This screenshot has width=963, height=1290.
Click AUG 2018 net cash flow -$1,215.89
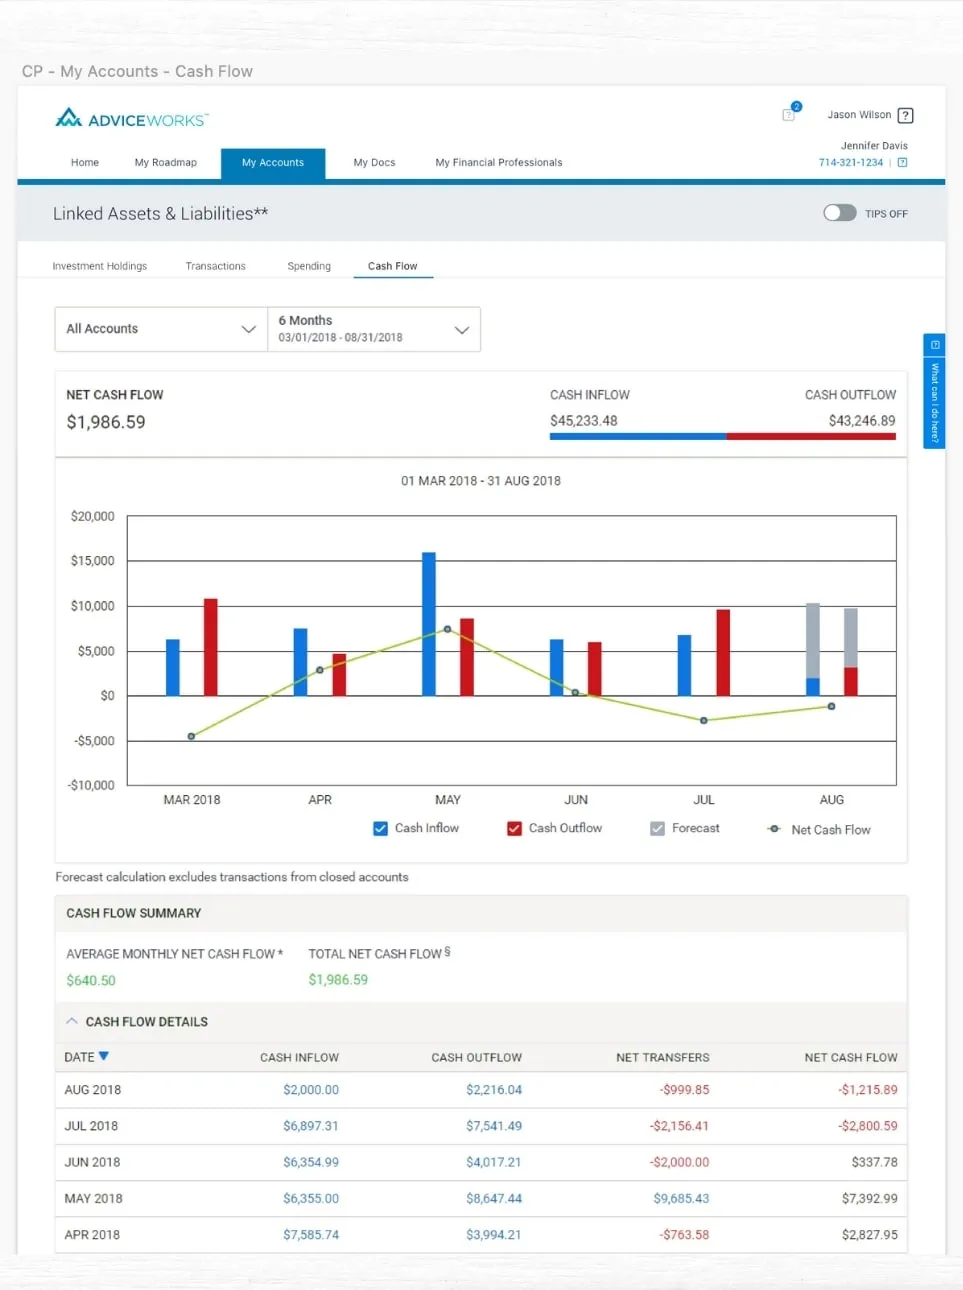coord(868,1090)
